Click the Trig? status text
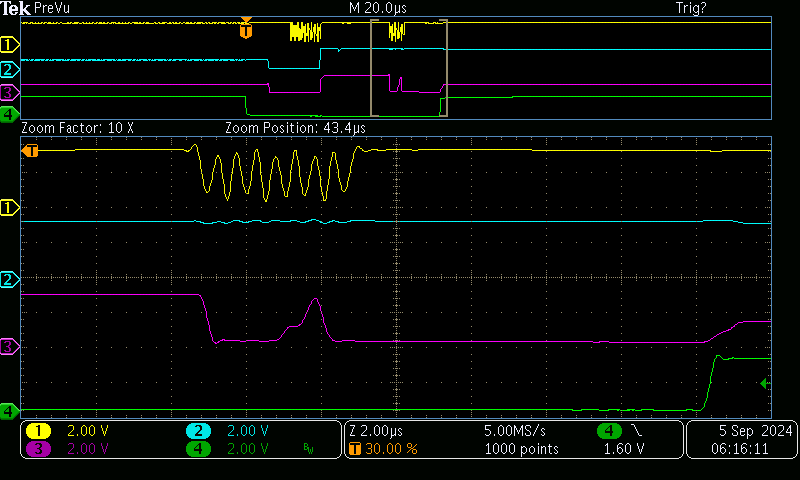 pos(691,8)
